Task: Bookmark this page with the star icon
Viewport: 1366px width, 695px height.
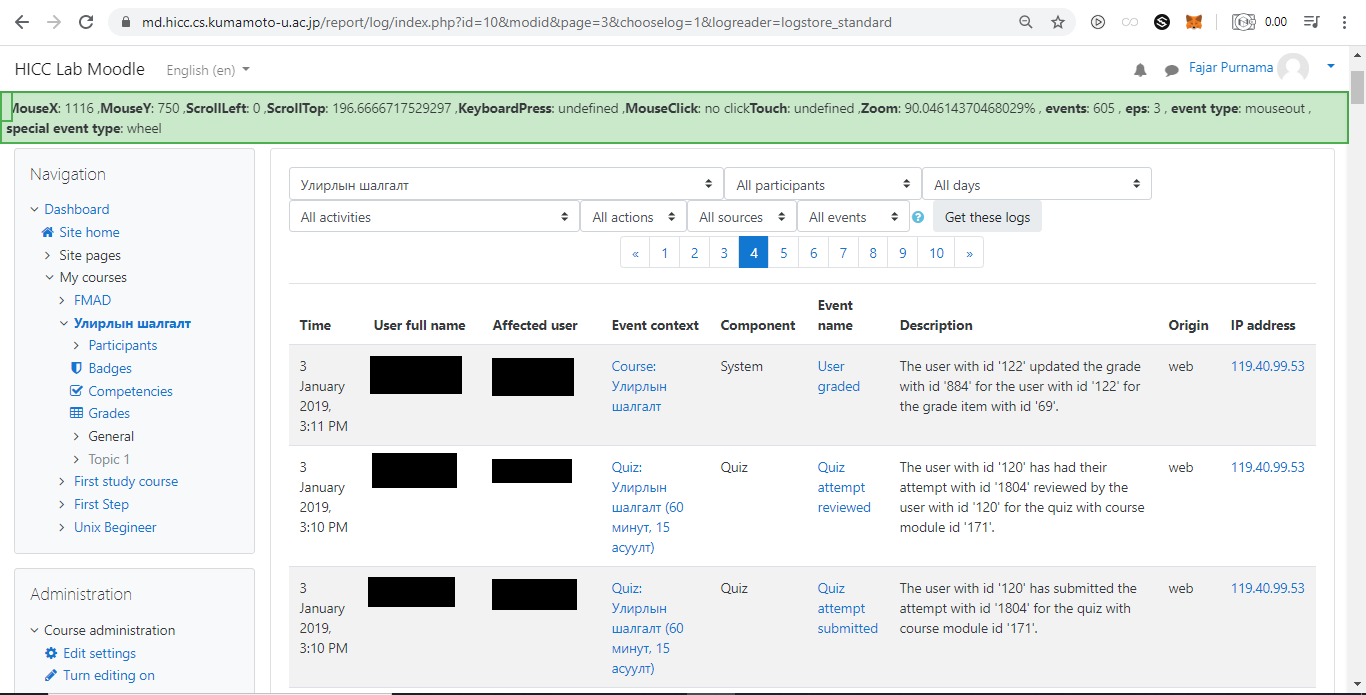Action: (x=1058, y=22)
